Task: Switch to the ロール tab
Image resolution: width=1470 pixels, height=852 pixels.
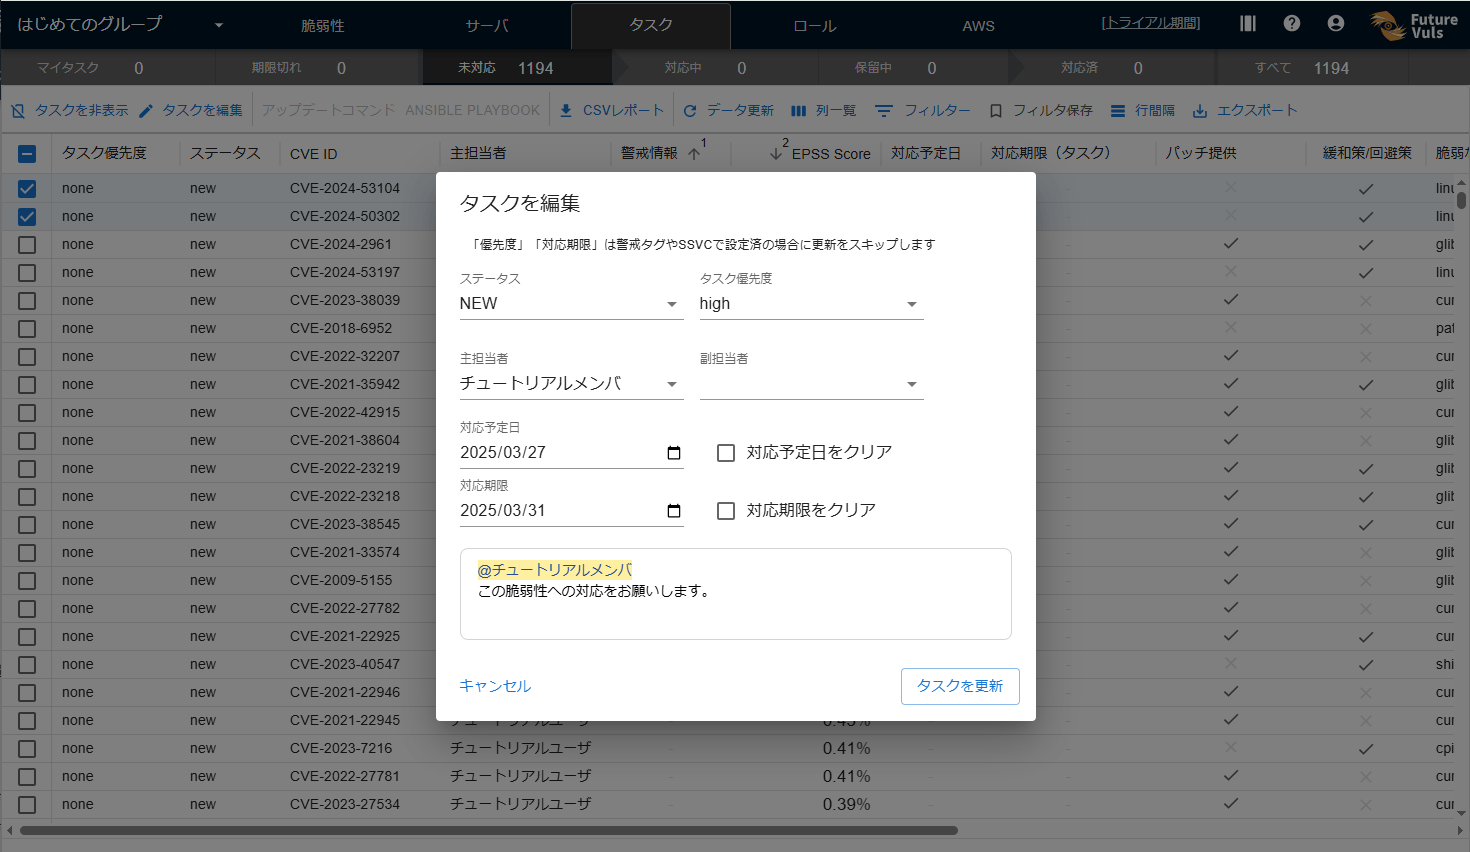Action: point(815,26)
